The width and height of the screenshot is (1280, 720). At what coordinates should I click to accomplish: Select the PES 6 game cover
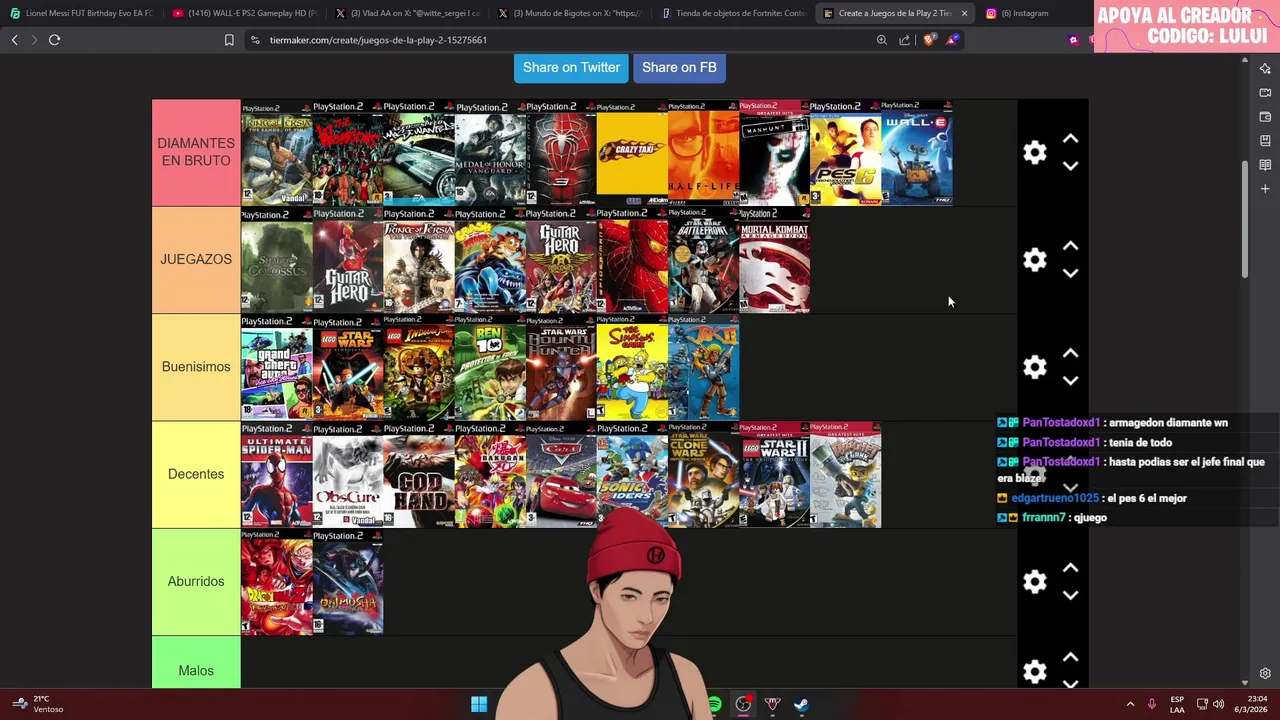tap(845, 152)
